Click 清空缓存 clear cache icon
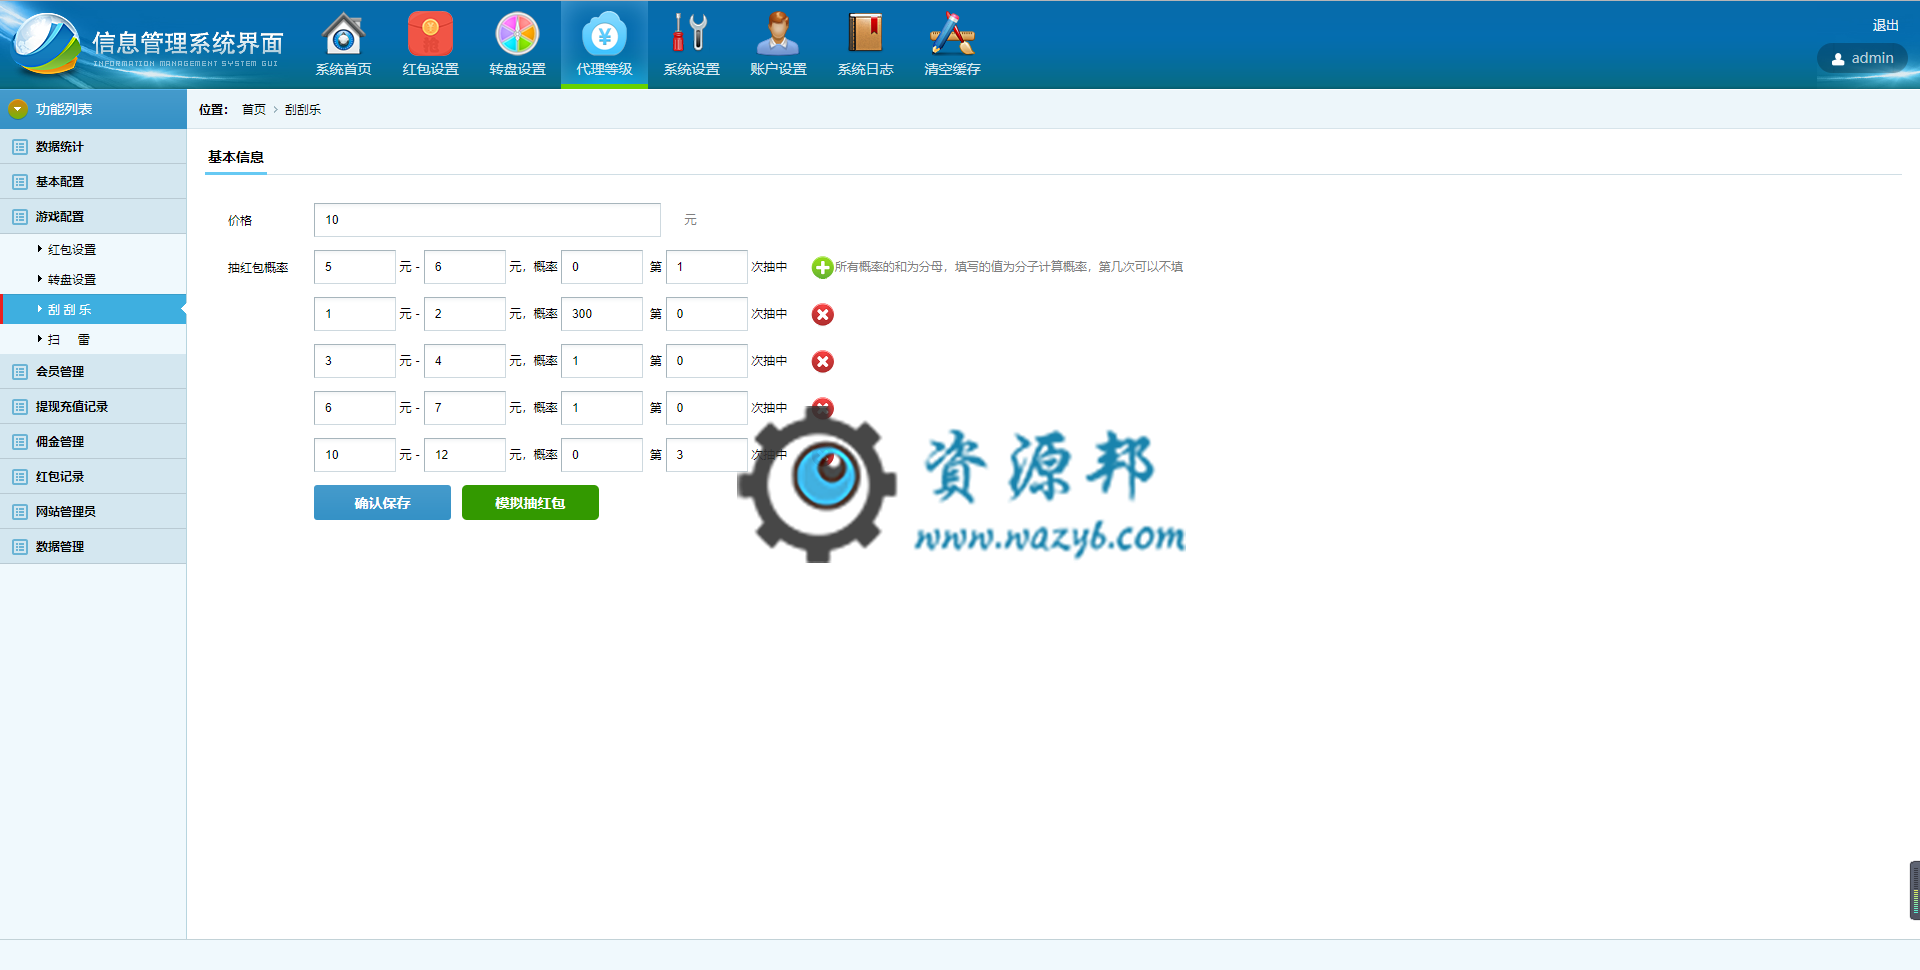The image size is (1920, 970). click(x=952, y=34)
